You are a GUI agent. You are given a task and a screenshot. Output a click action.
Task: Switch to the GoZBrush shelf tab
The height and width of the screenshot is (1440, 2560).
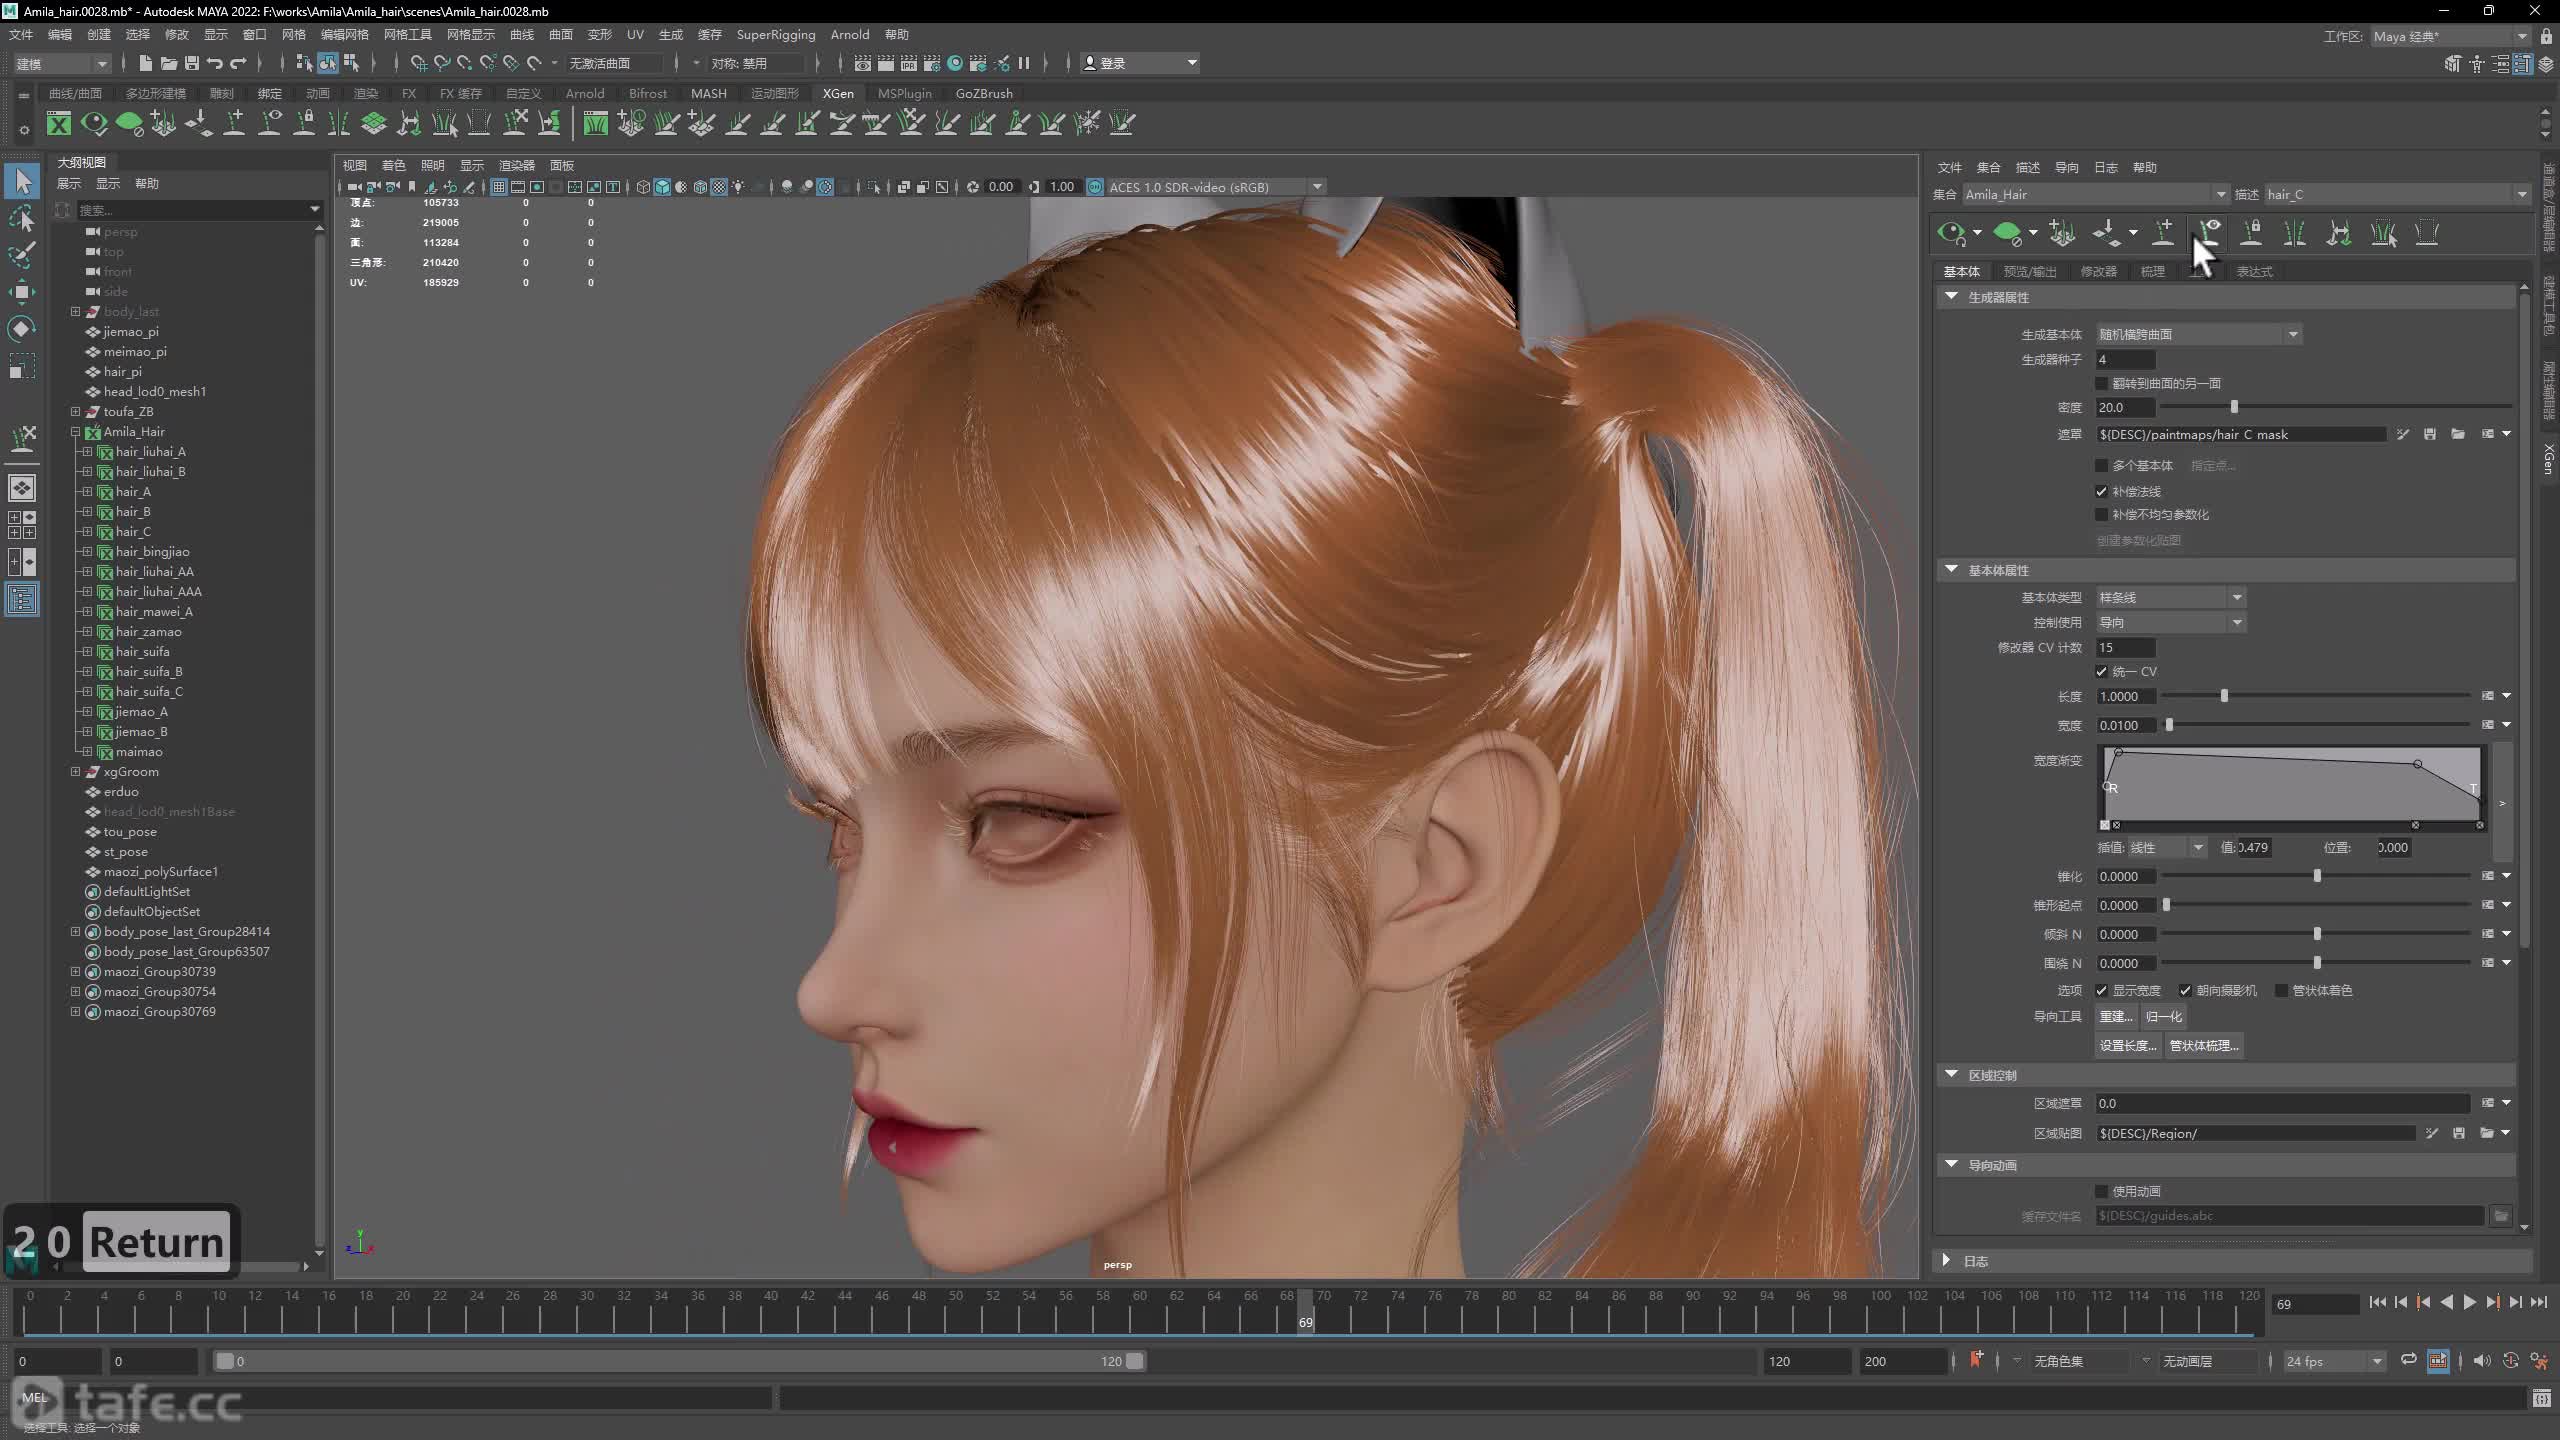[984, 93]
